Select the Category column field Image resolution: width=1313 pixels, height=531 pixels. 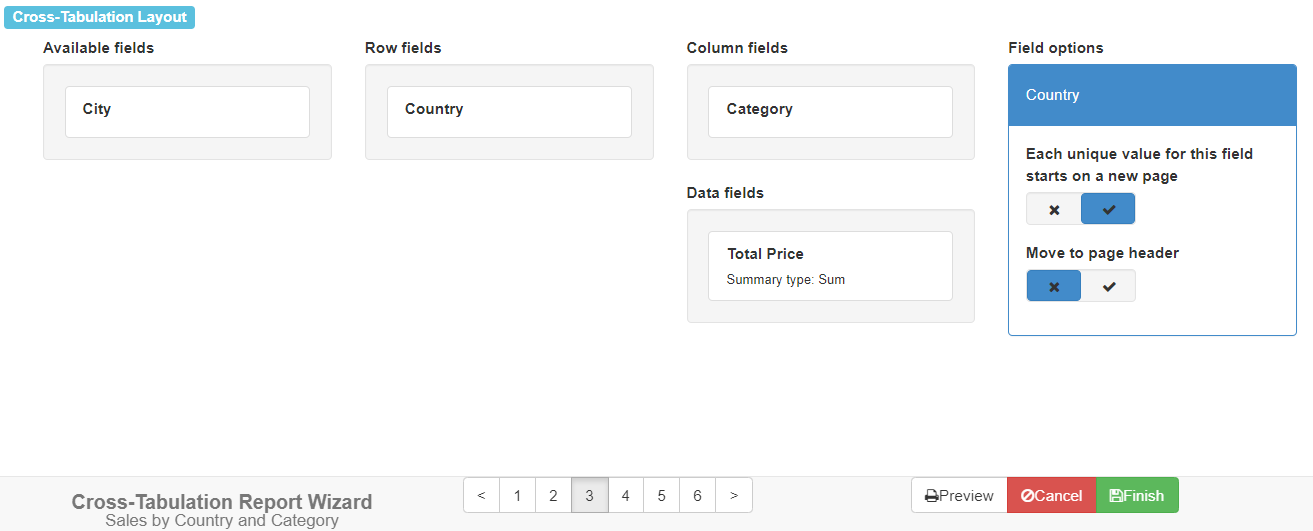tap(830, 111)
